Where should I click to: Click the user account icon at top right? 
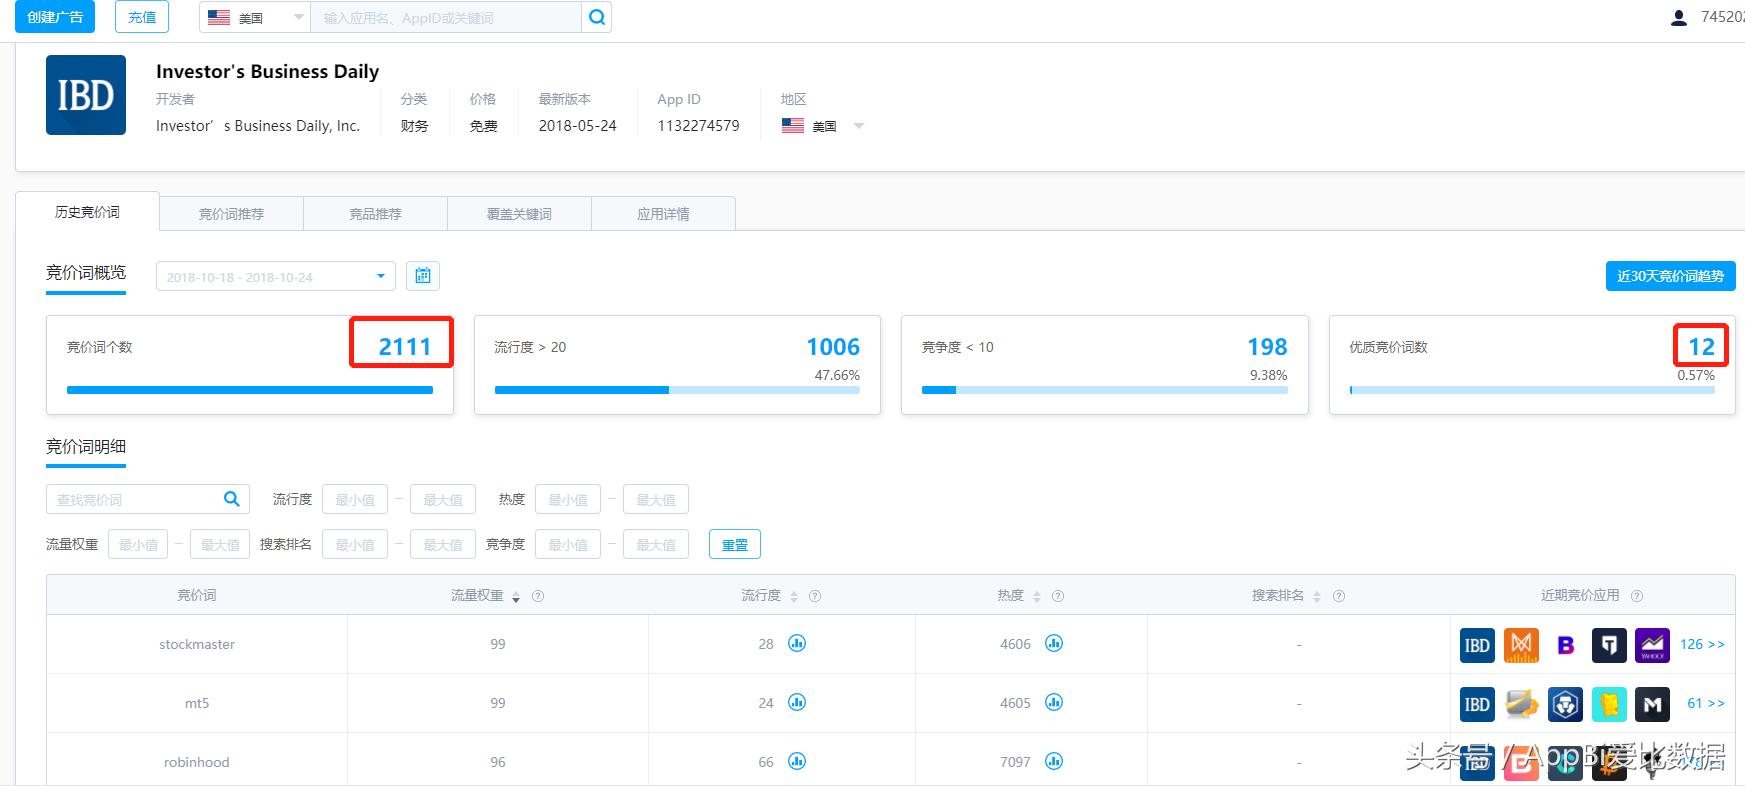tap(1678, 18)
